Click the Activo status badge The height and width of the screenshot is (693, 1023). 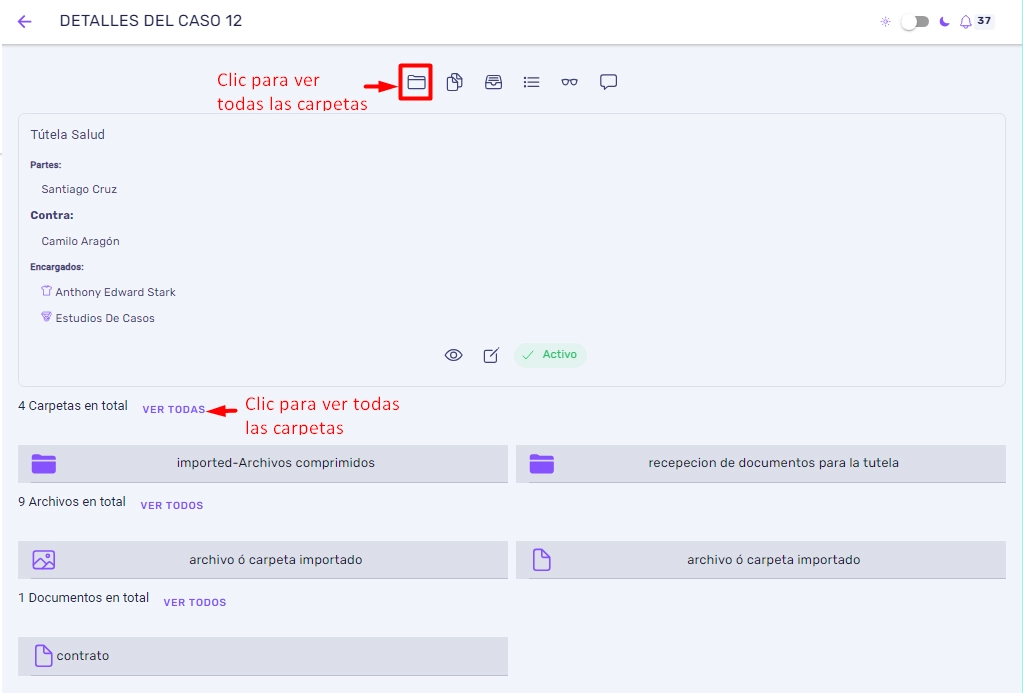tap(550, 355)
